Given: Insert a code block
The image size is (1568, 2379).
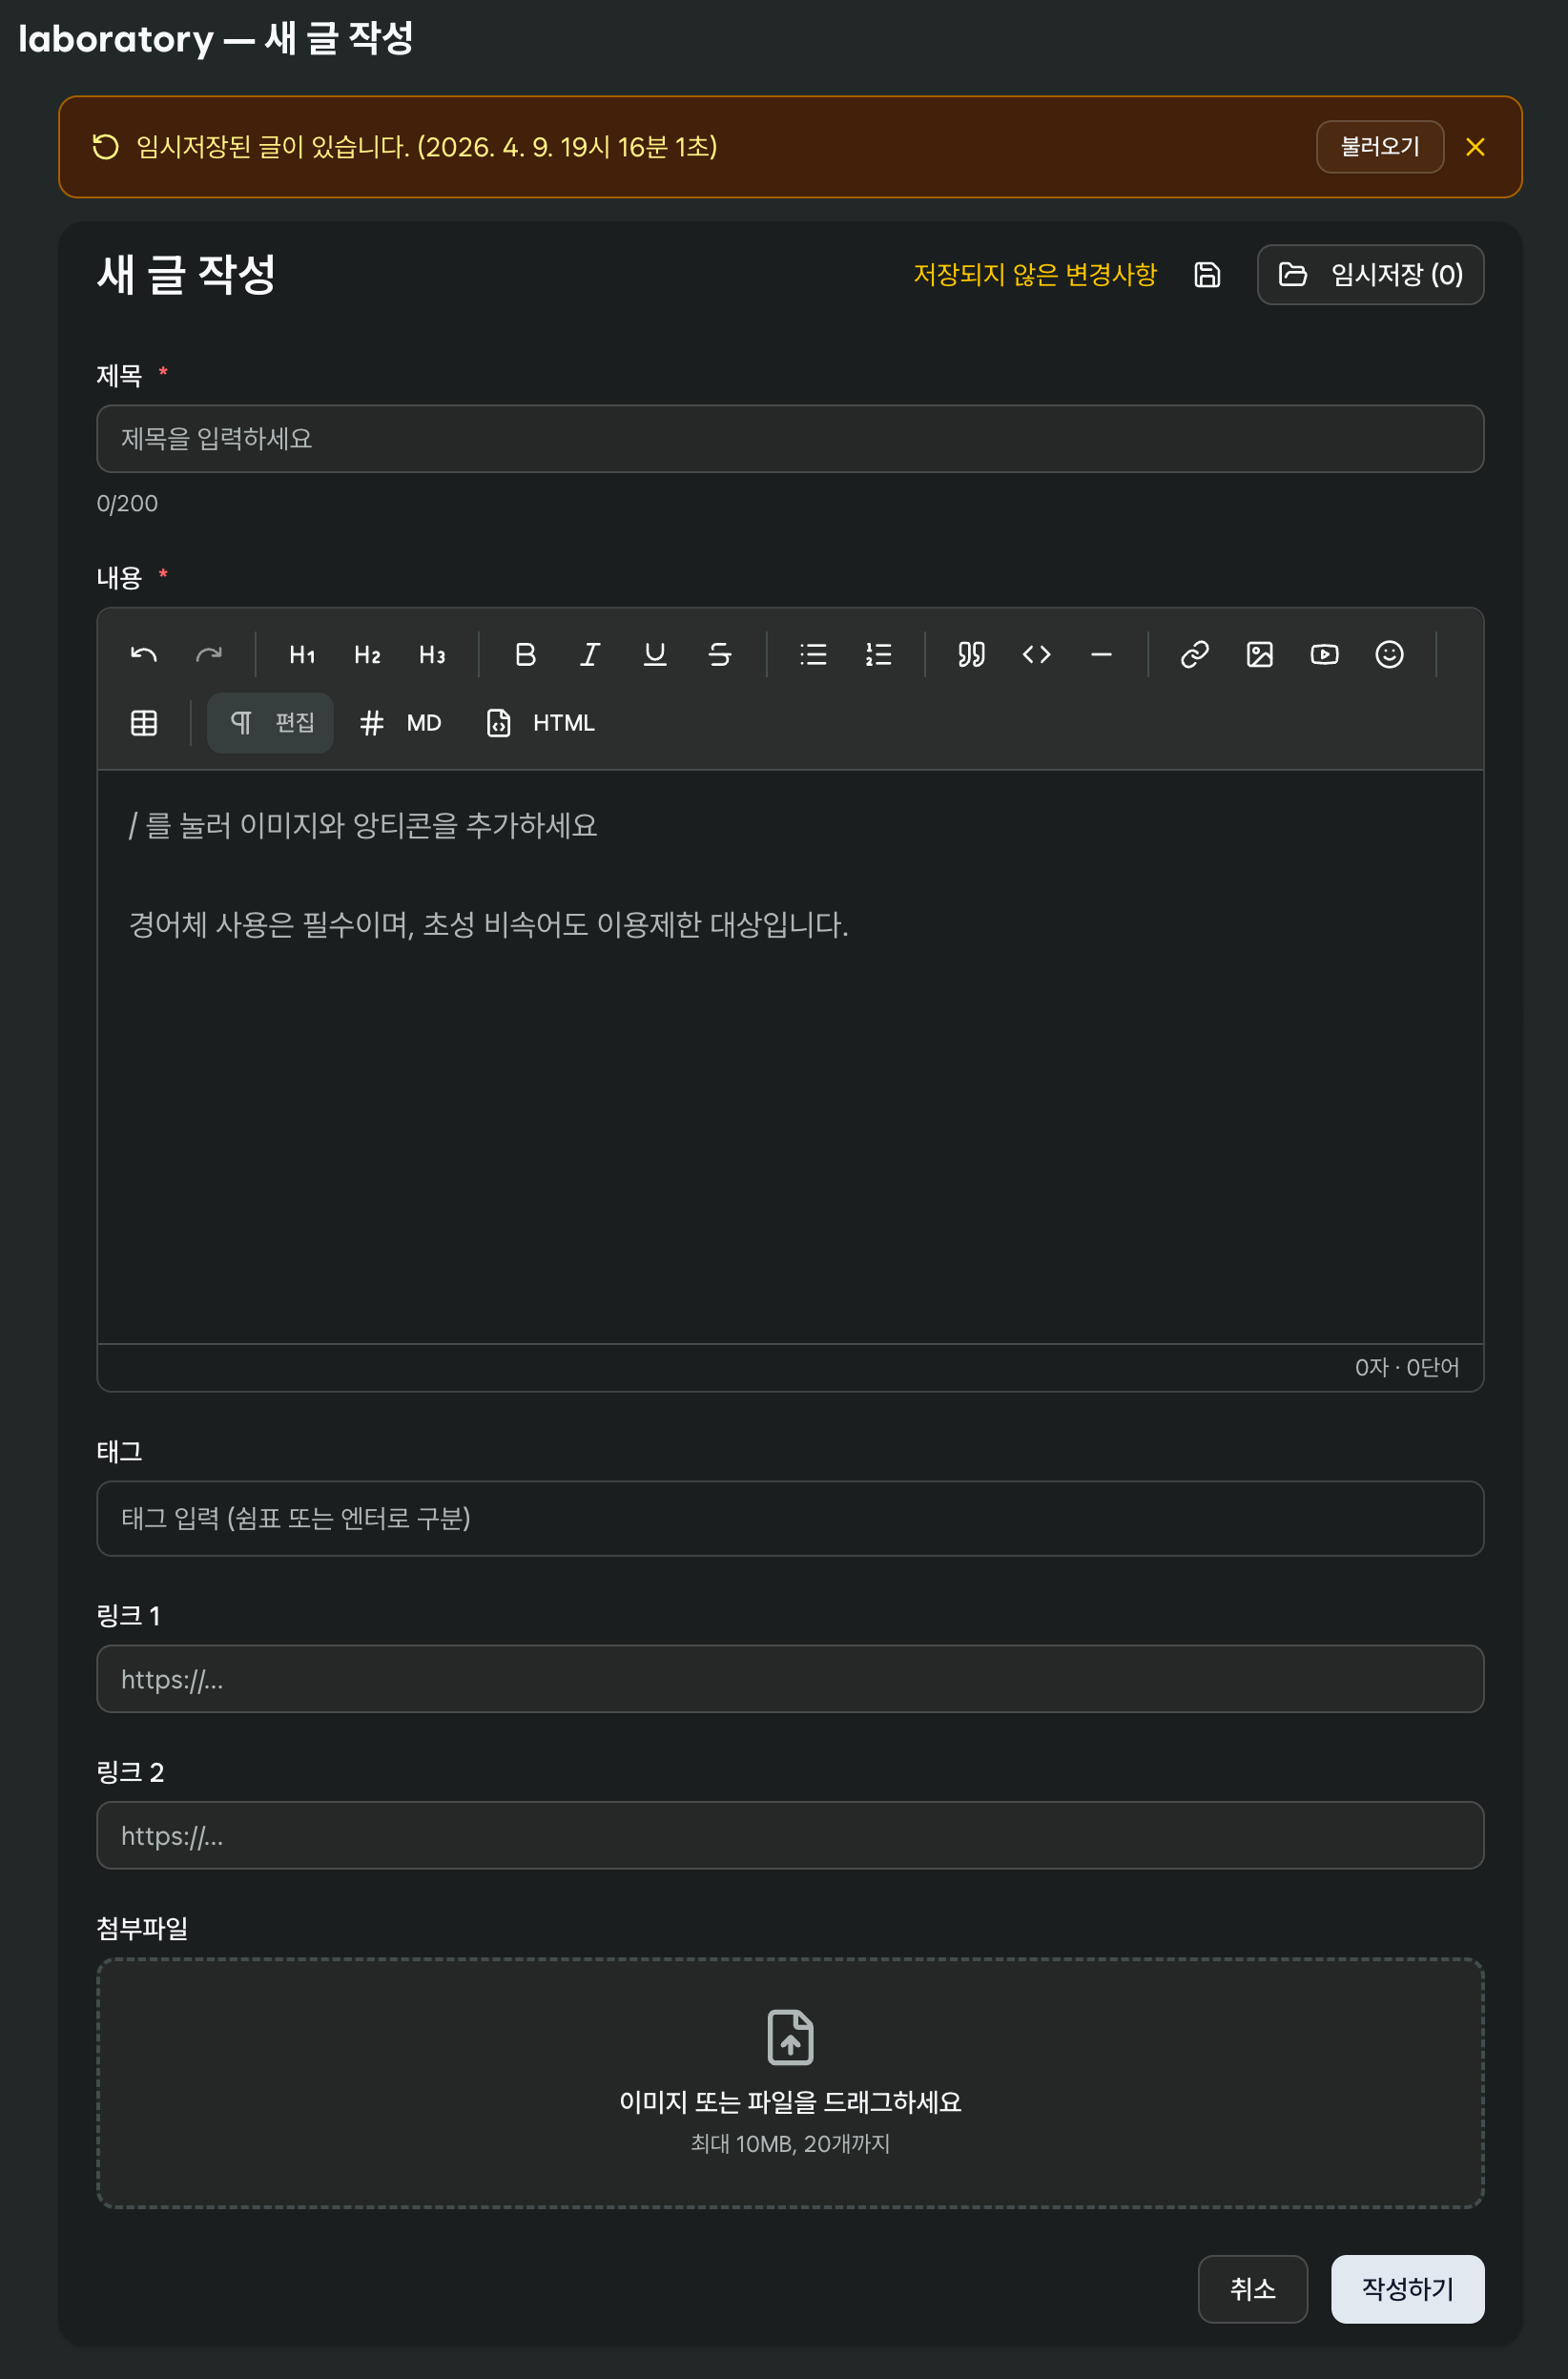Looking at the screenshot, I should coord(1036,654).
